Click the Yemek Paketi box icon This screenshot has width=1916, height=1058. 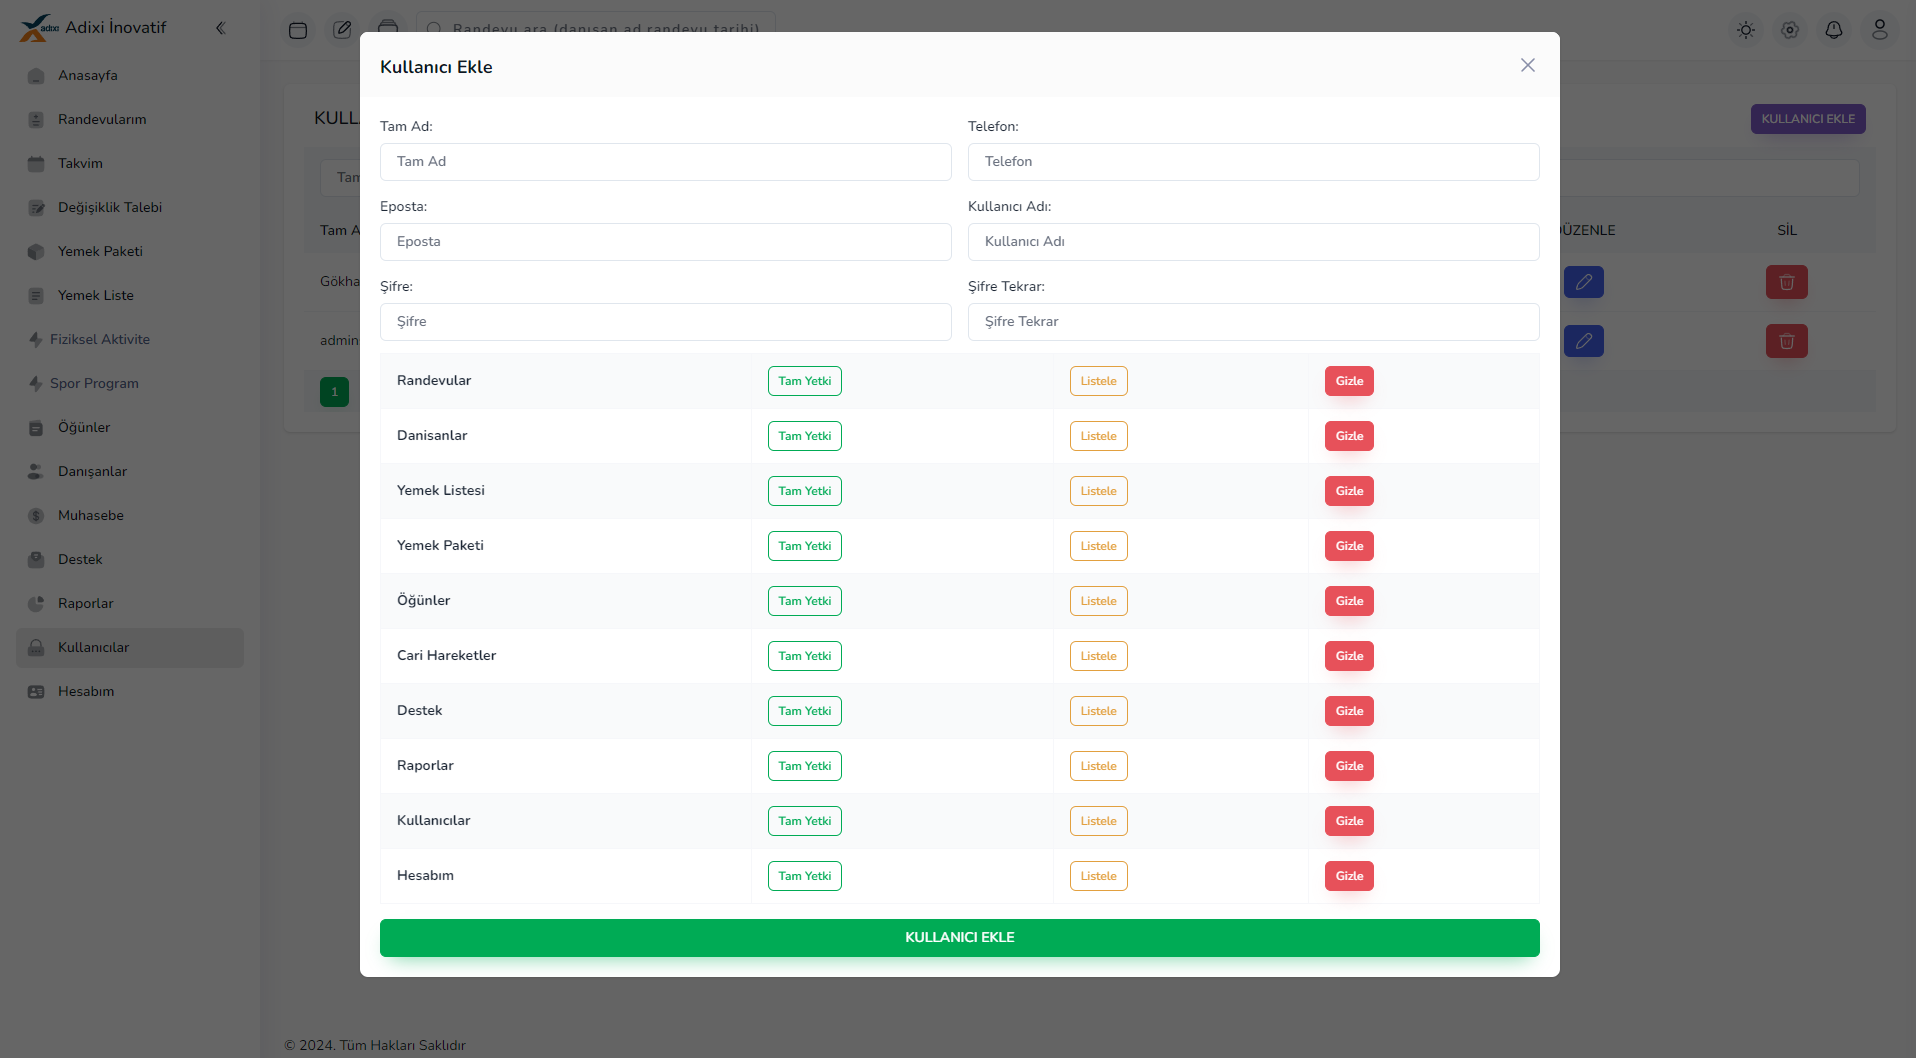coord(36,252)
